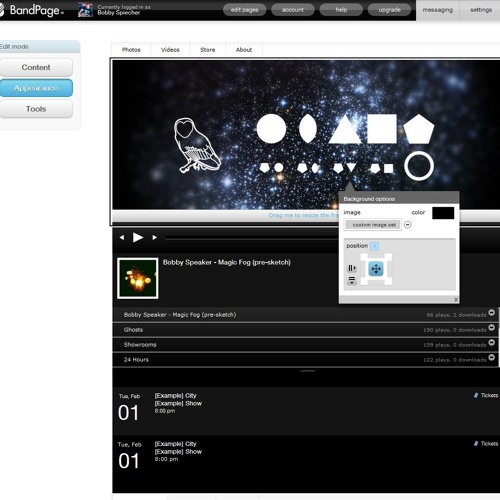Remove the 24 Hours track via minus icon
Image resolution: width=500 pixels, height=500 pixels.
coord(491,357)
